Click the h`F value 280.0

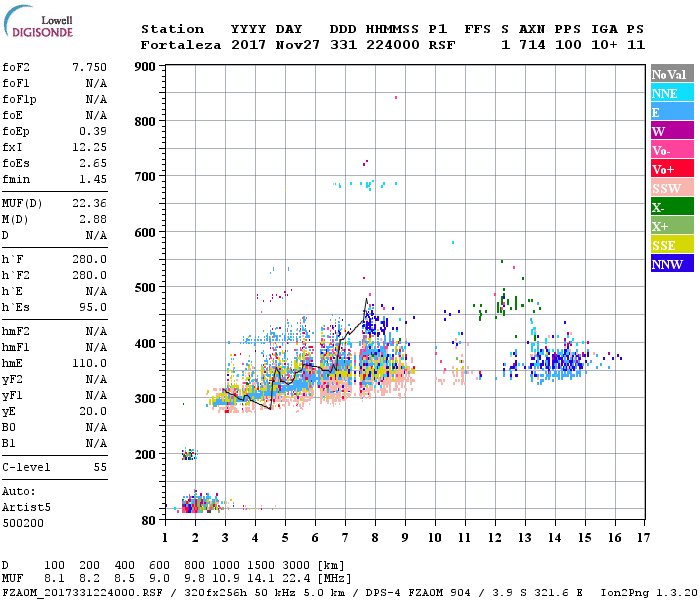89,259
